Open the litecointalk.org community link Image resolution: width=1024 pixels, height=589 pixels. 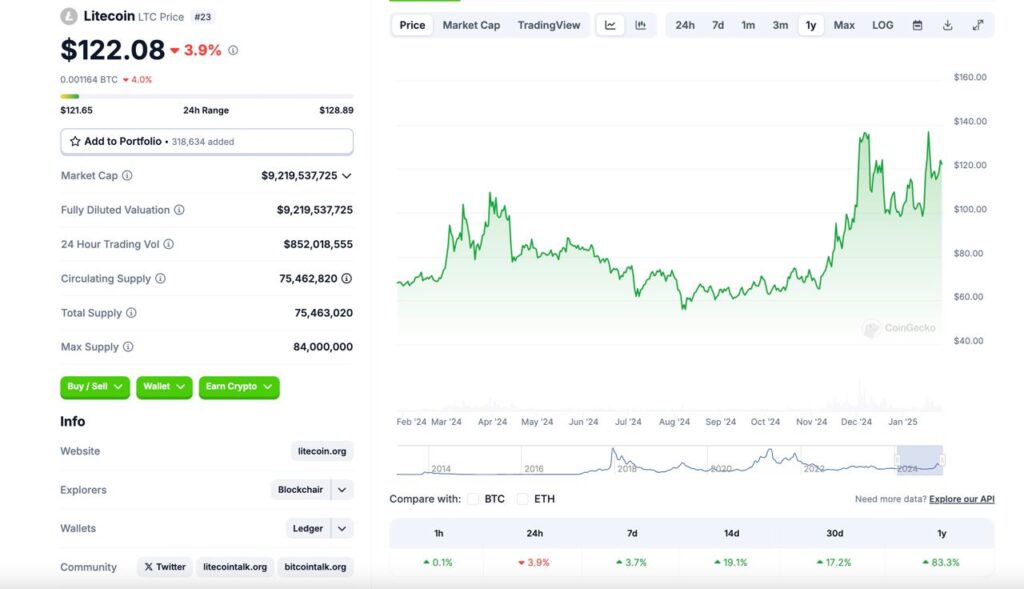pyautogui.click(x=235, y=567)
